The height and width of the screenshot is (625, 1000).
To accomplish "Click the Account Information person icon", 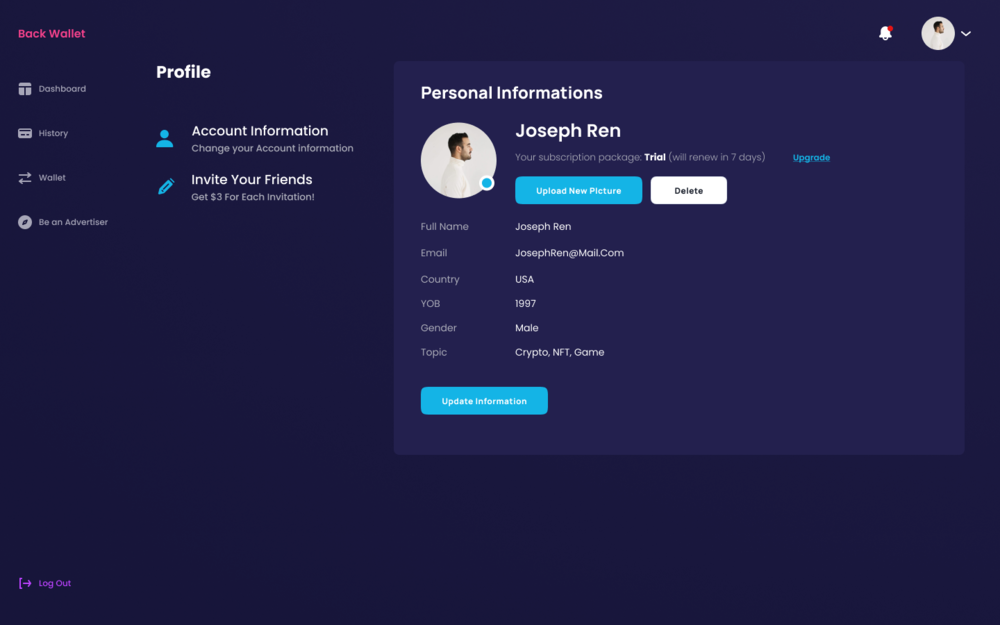I will pos(165,139).
